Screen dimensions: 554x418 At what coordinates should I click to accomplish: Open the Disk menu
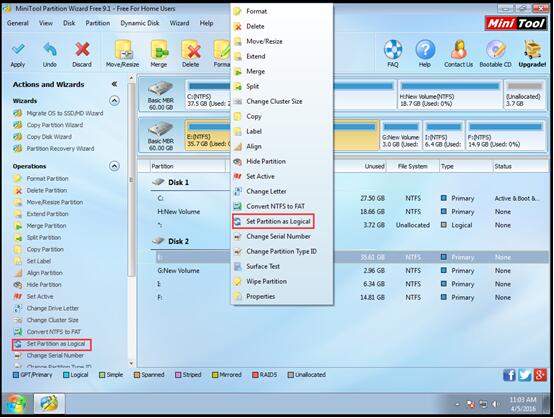click(69, 23)
